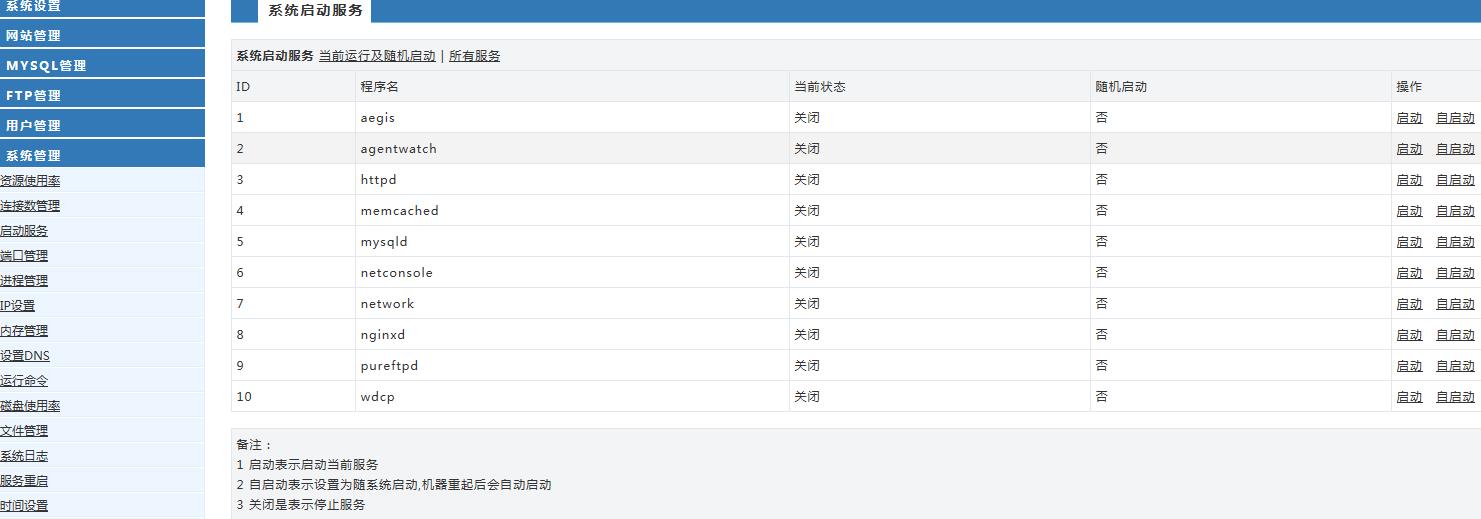Enable 自启动 for memcached
Viewport: 1481px width, 519px height.
pyautogui.click(x=1455, y=211)
